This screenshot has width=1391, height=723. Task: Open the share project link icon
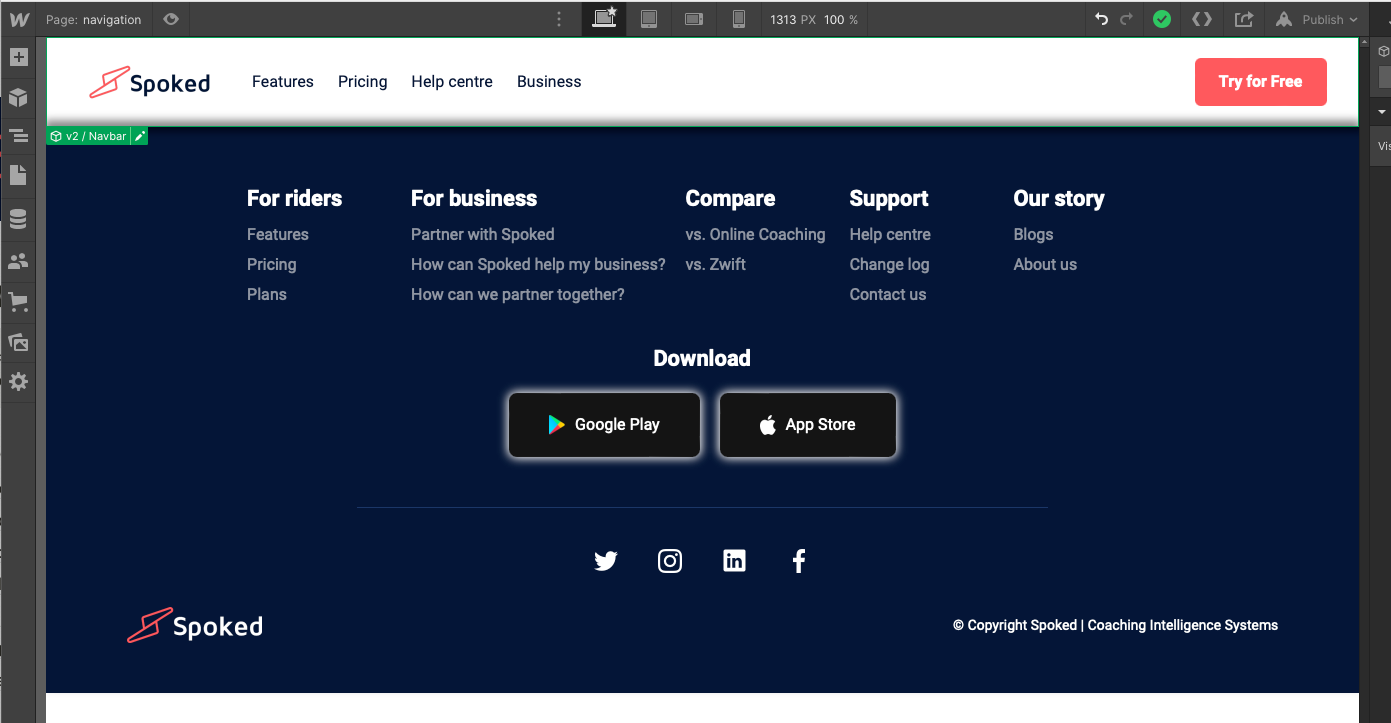coord(1244,19)
